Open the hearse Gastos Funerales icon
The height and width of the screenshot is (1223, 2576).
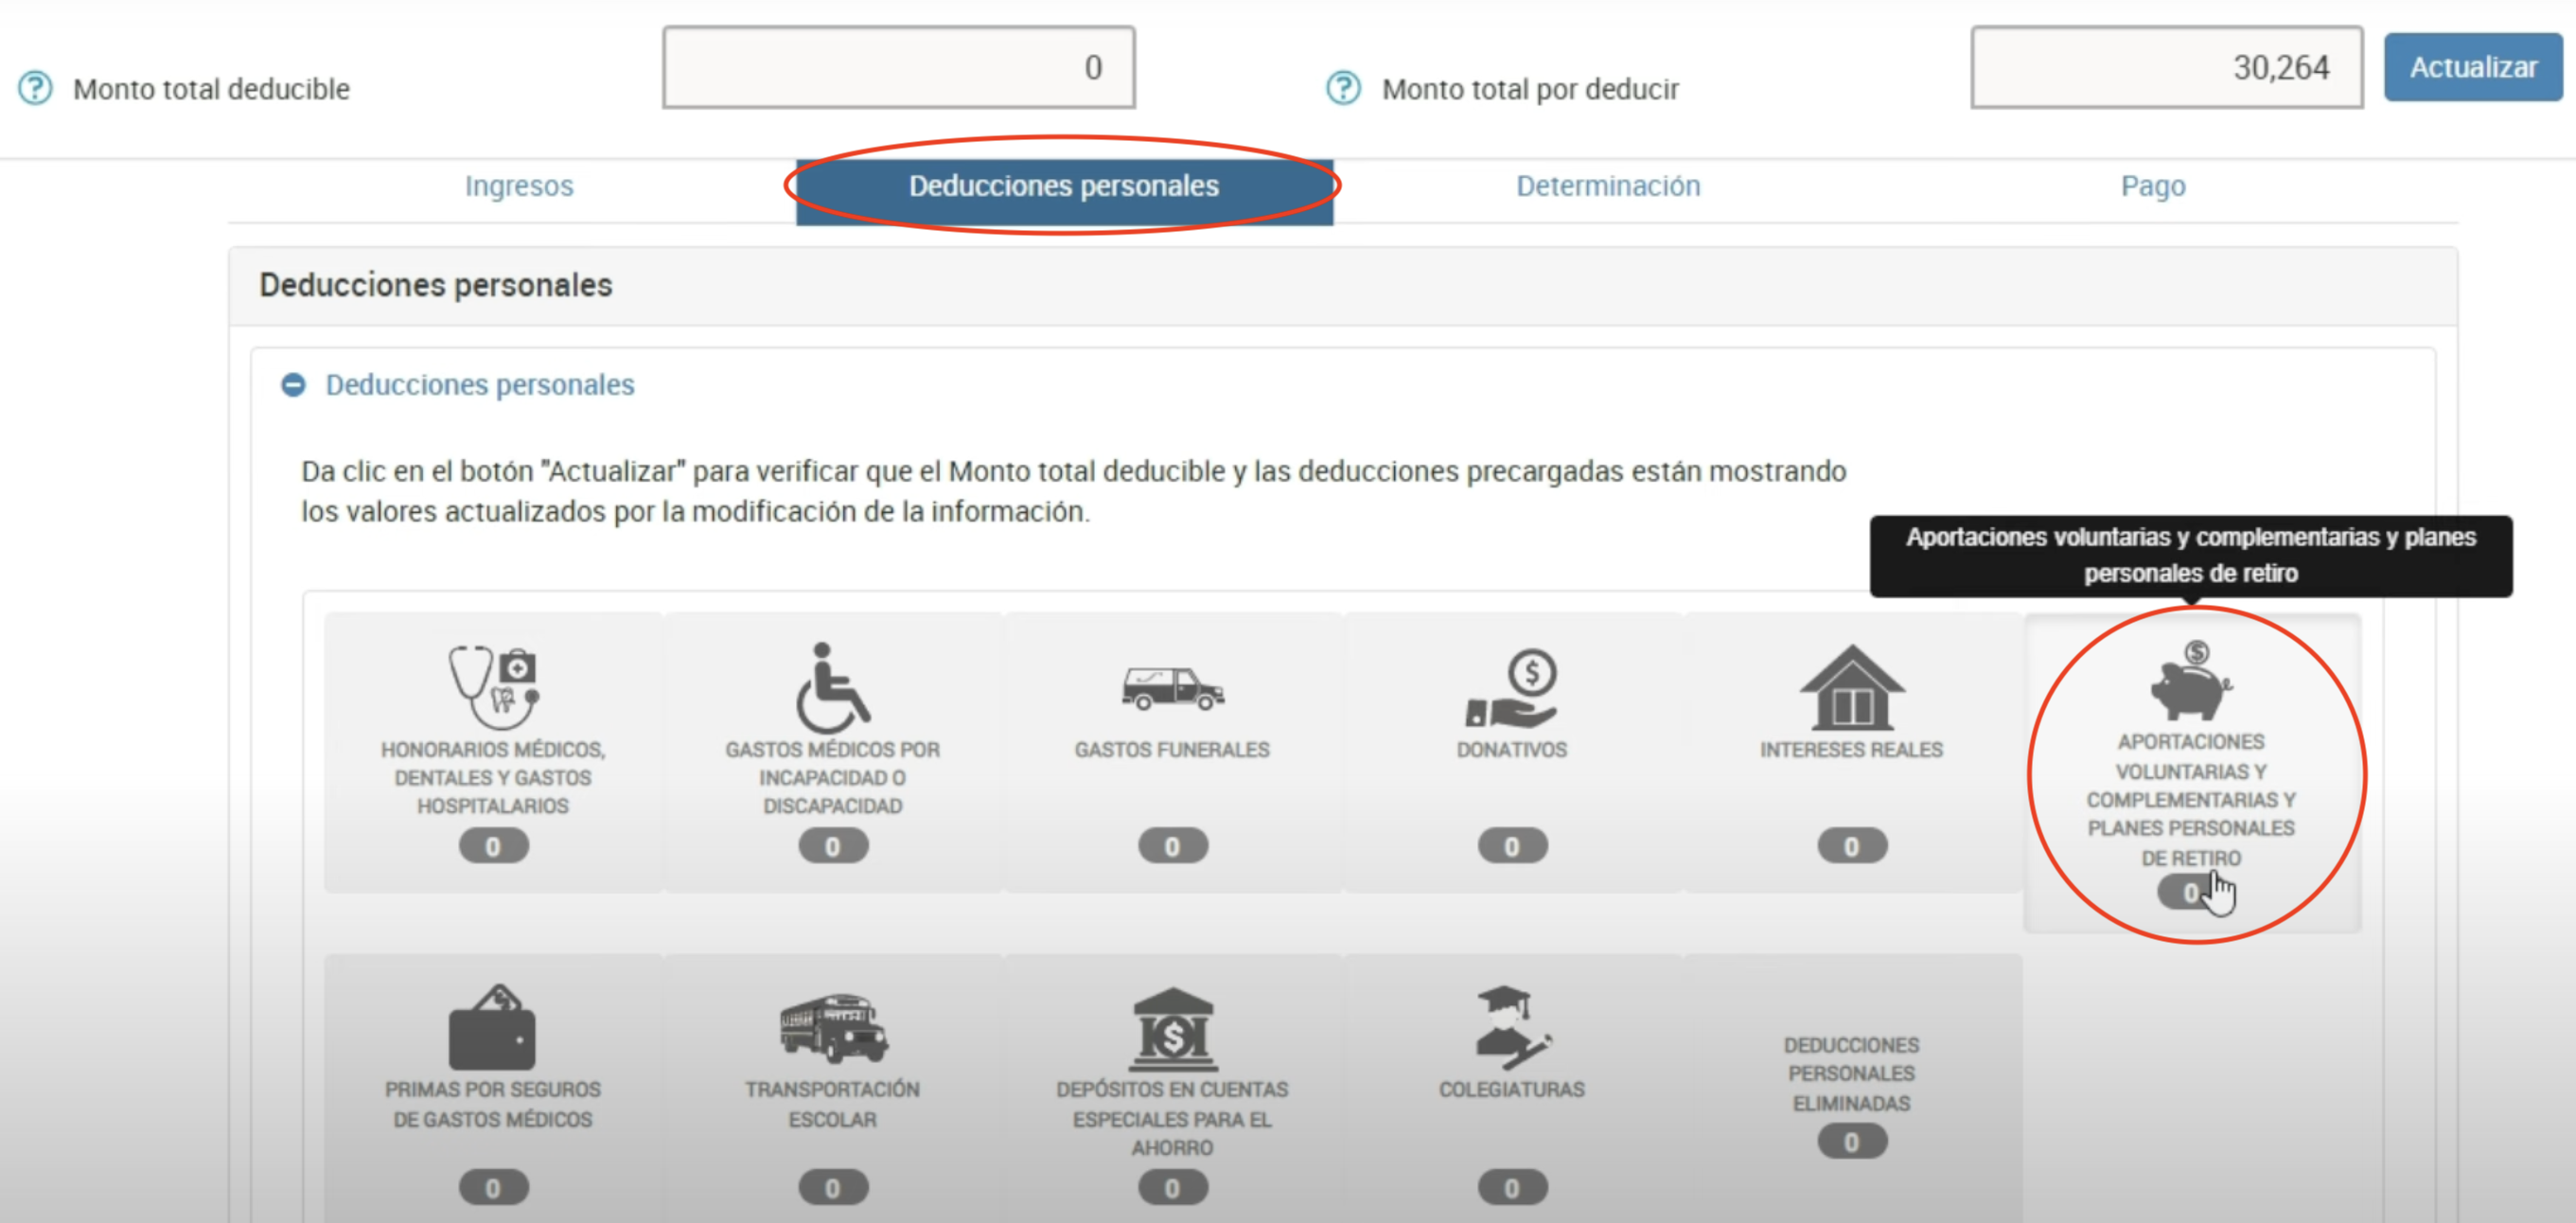coord(1172,688)
